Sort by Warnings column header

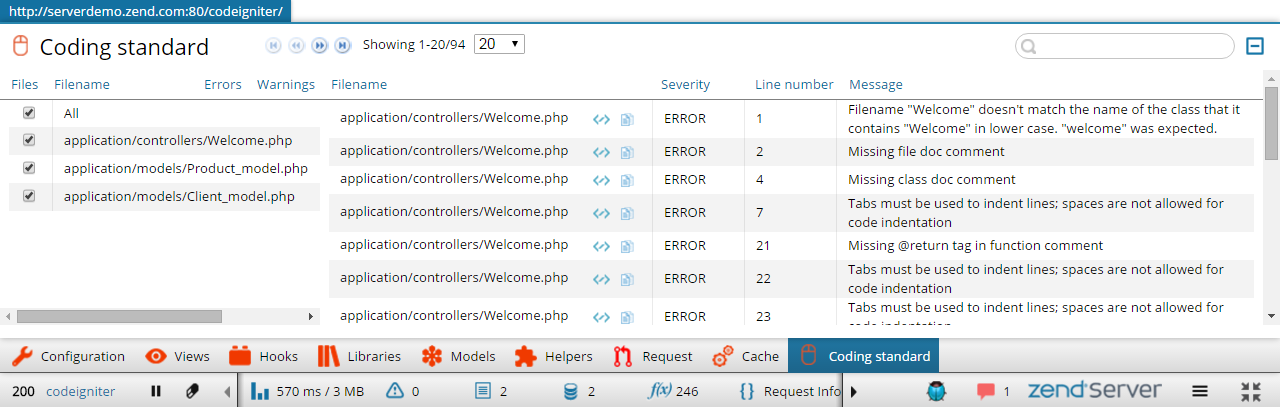(286, 85)
